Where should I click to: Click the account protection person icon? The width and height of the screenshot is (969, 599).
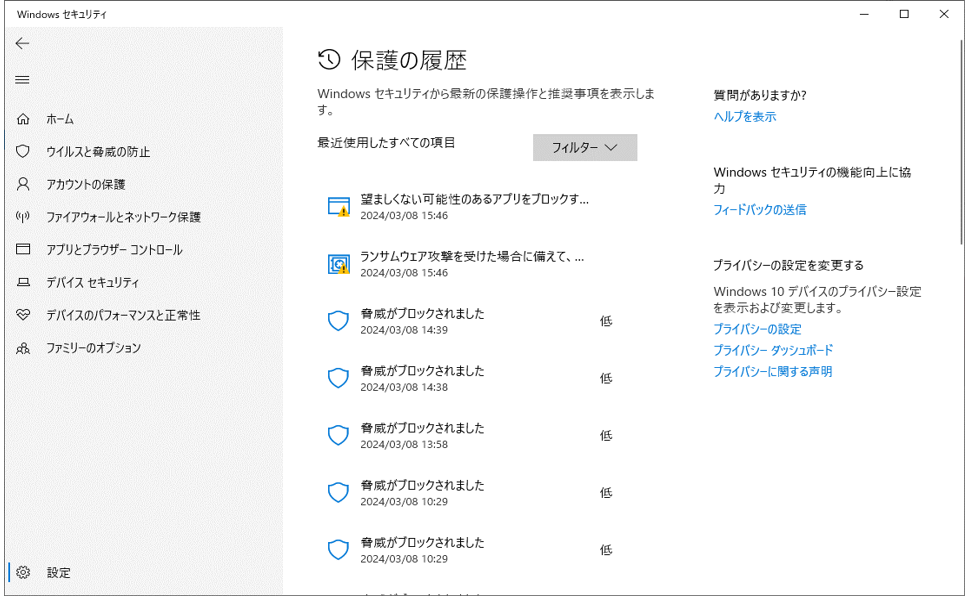(x=23, y=184)
